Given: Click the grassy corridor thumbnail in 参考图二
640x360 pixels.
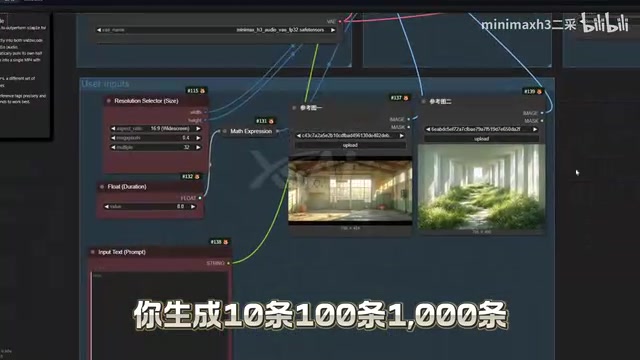Looking at the screenshot, I should [x=482, y=187].
